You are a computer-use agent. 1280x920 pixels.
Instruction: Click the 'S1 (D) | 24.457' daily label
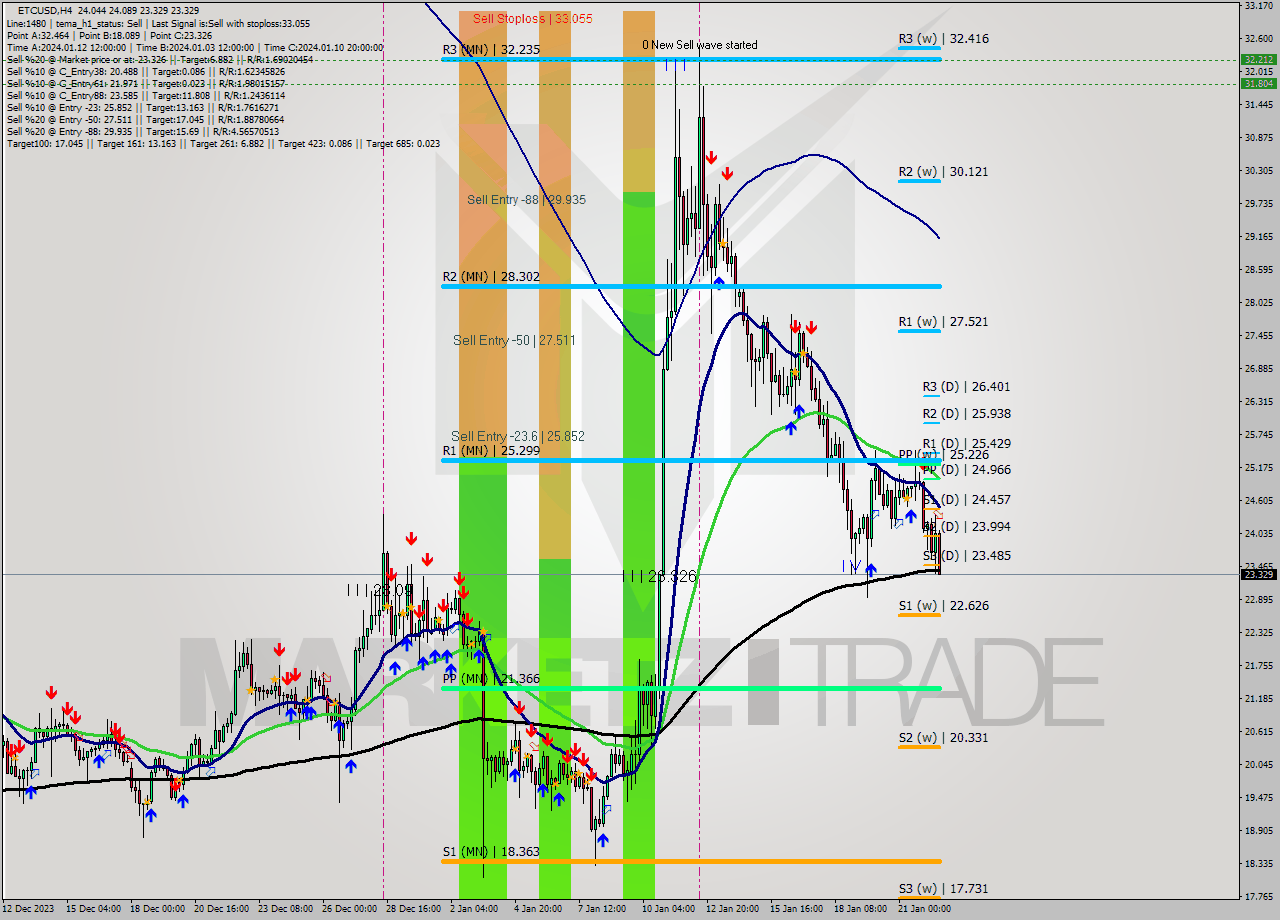(x=966, y=500)
